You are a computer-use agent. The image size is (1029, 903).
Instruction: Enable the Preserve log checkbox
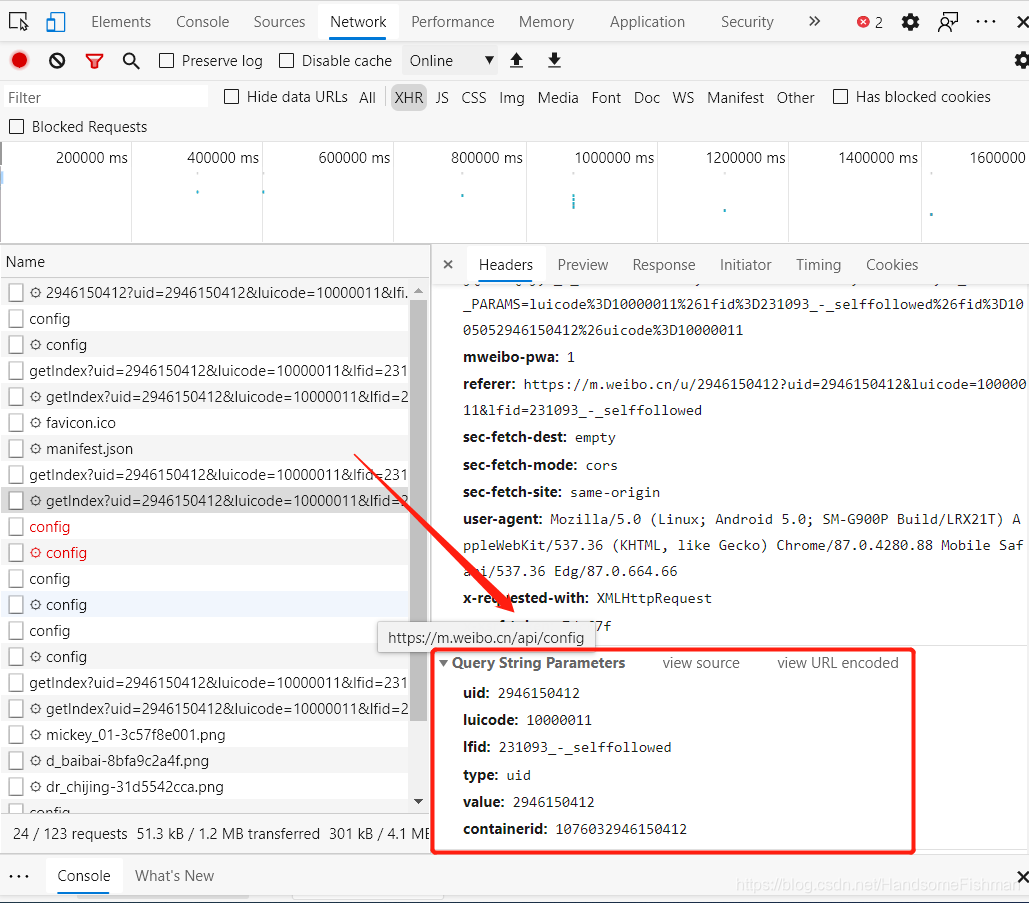[167, 61]
